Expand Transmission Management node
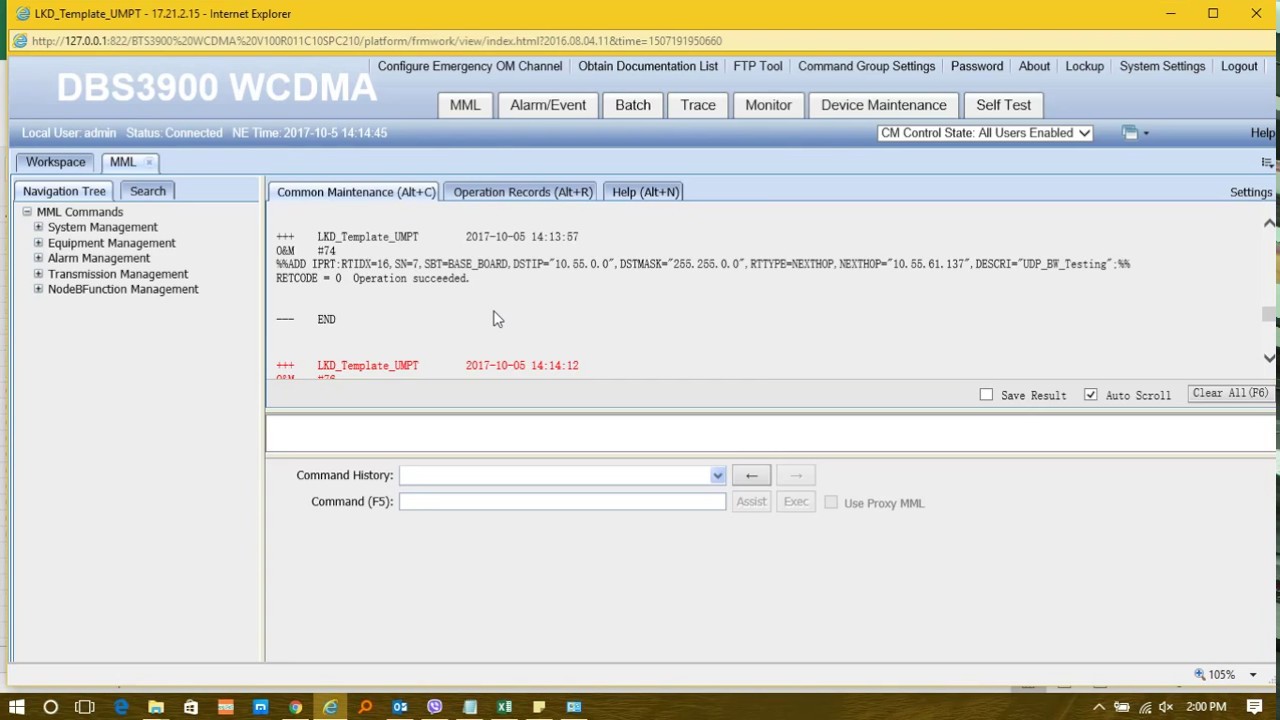Screen dimensions: 1280x720 coord(38,274)
